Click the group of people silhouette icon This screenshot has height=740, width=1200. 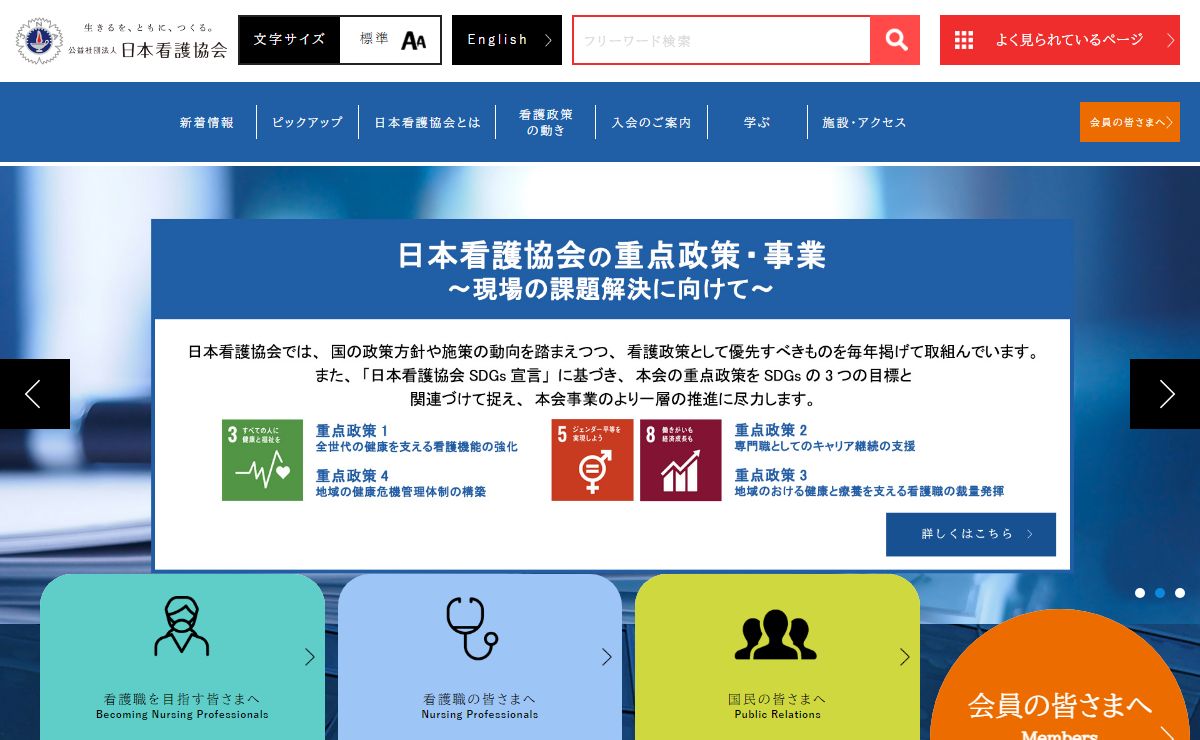point(775,634)
